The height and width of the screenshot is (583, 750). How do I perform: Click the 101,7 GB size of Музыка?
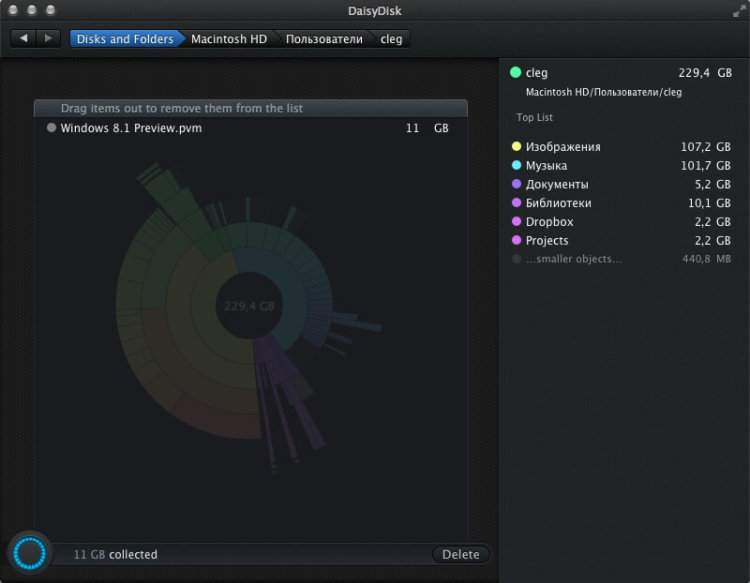point(706,165)
